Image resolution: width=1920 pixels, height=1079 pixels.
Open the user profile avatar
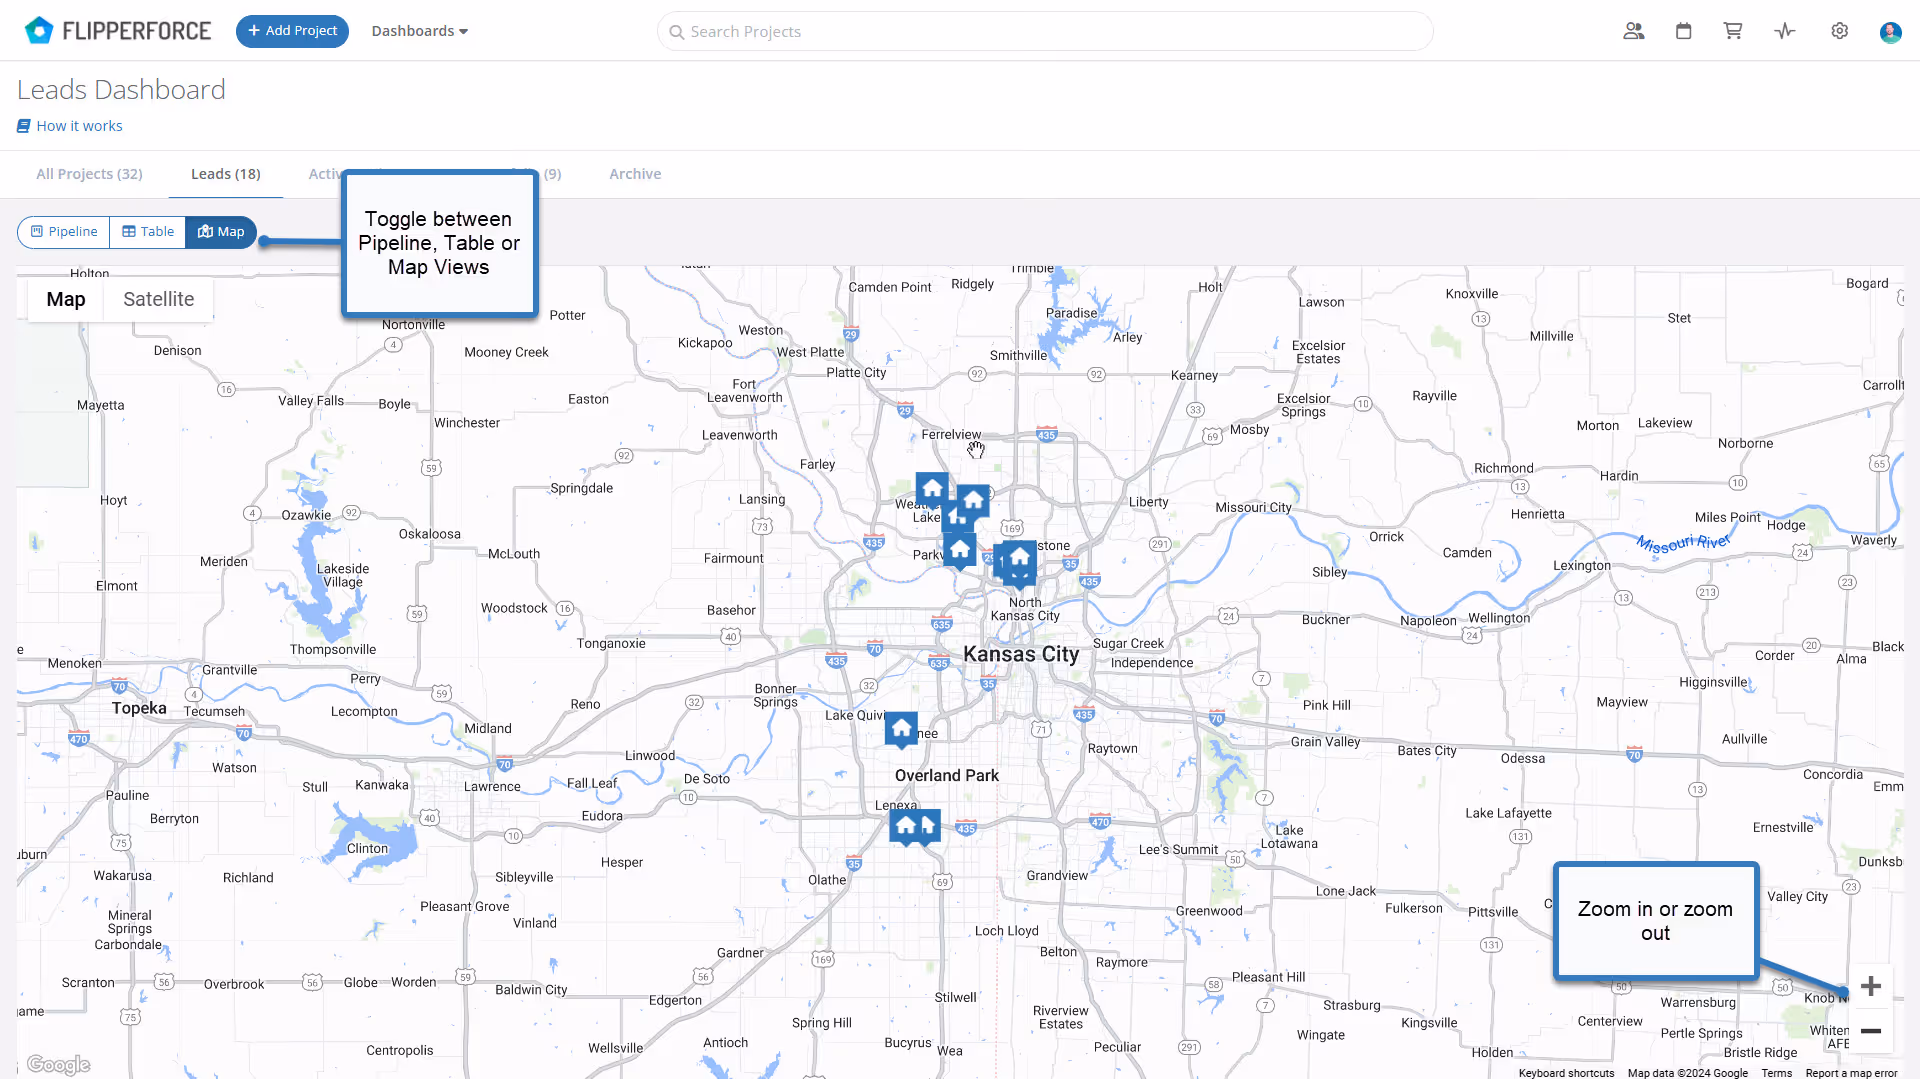coord(1890,32)
